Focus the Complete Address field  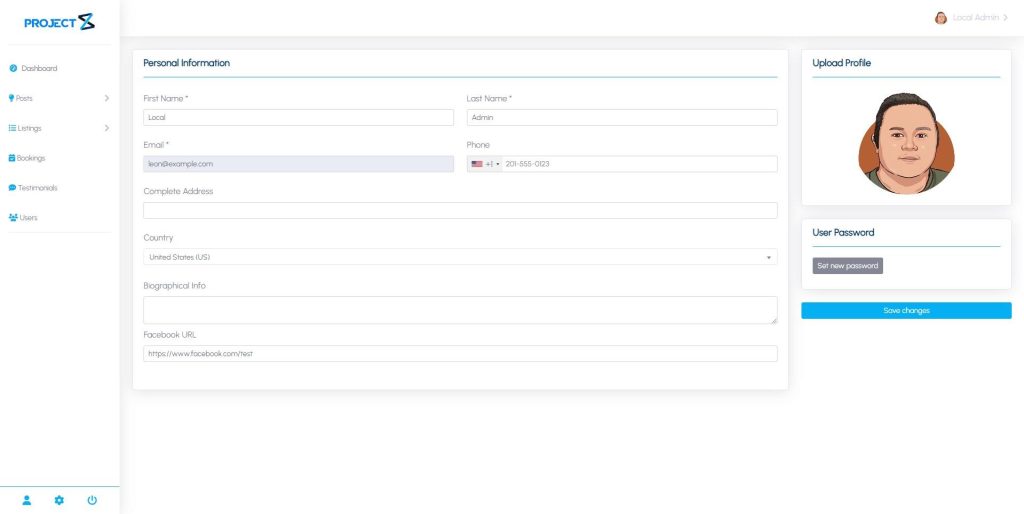pyautogui.click(x=460, y=211)
